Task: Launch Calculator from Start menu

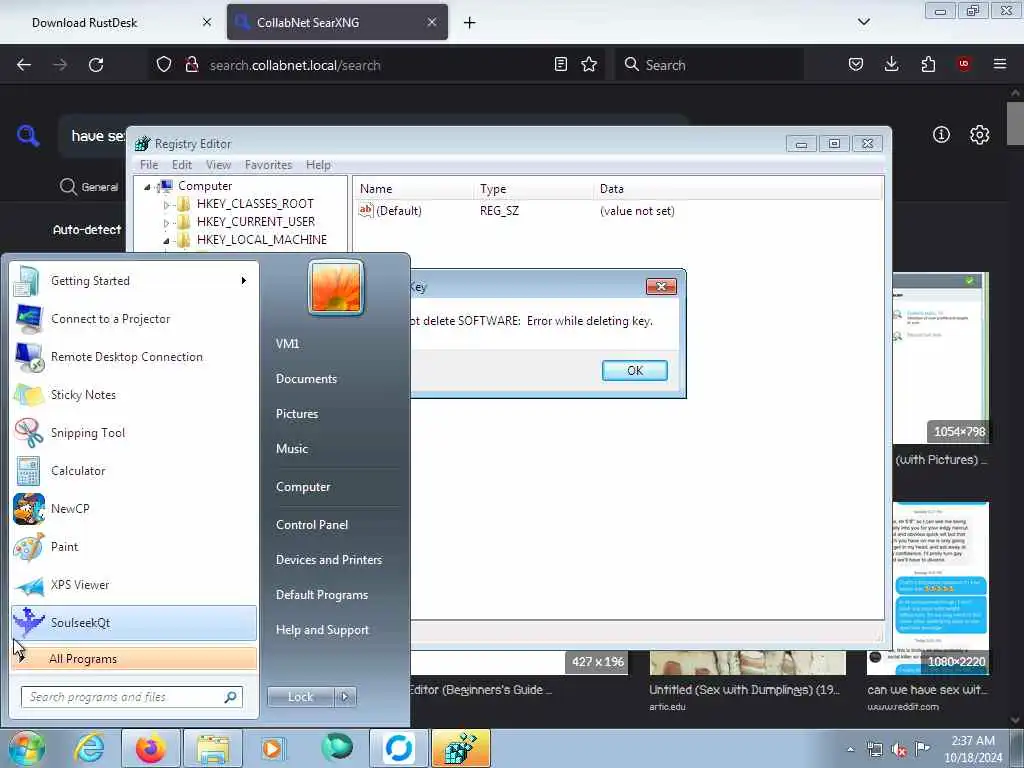Action: [134, 470]
